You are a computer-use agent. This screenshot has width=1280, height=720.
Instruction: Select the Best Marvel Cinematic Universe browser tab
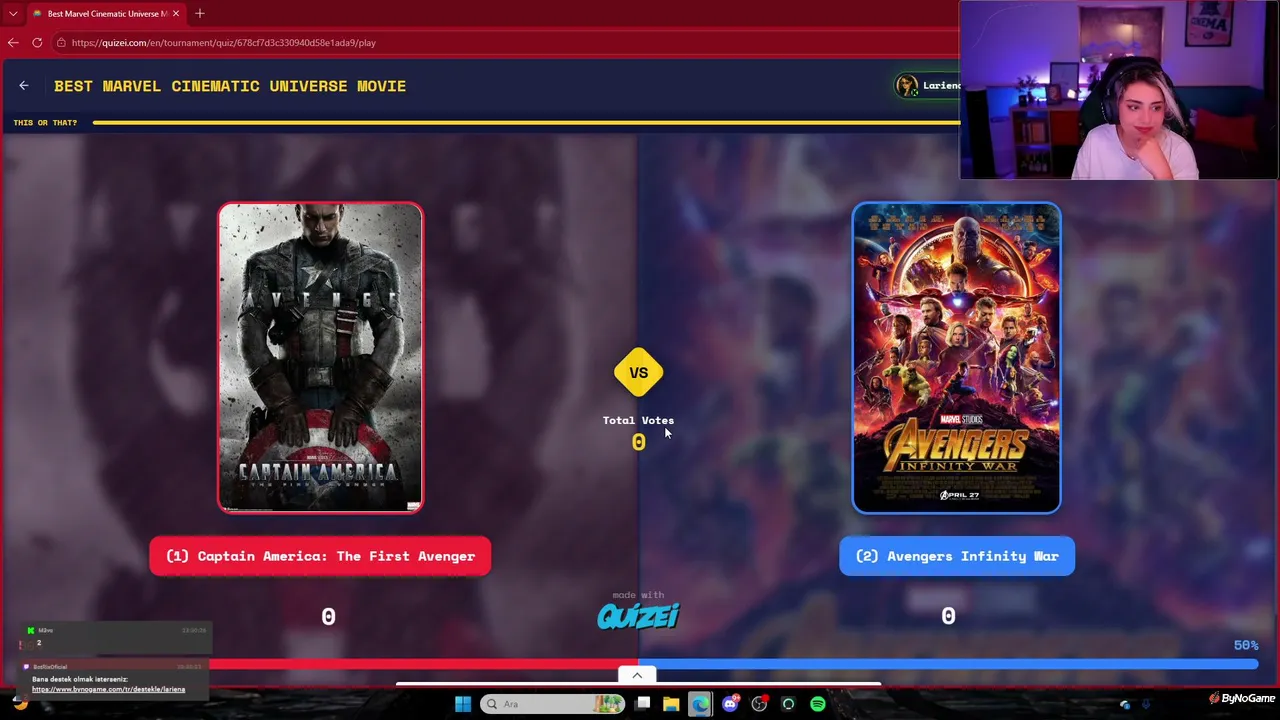pos(105,14)
